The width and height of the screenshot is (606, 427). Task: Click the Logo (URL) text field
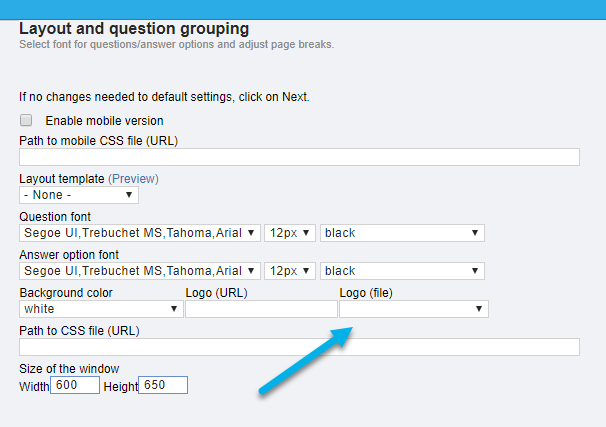click(x=261, y=309)
